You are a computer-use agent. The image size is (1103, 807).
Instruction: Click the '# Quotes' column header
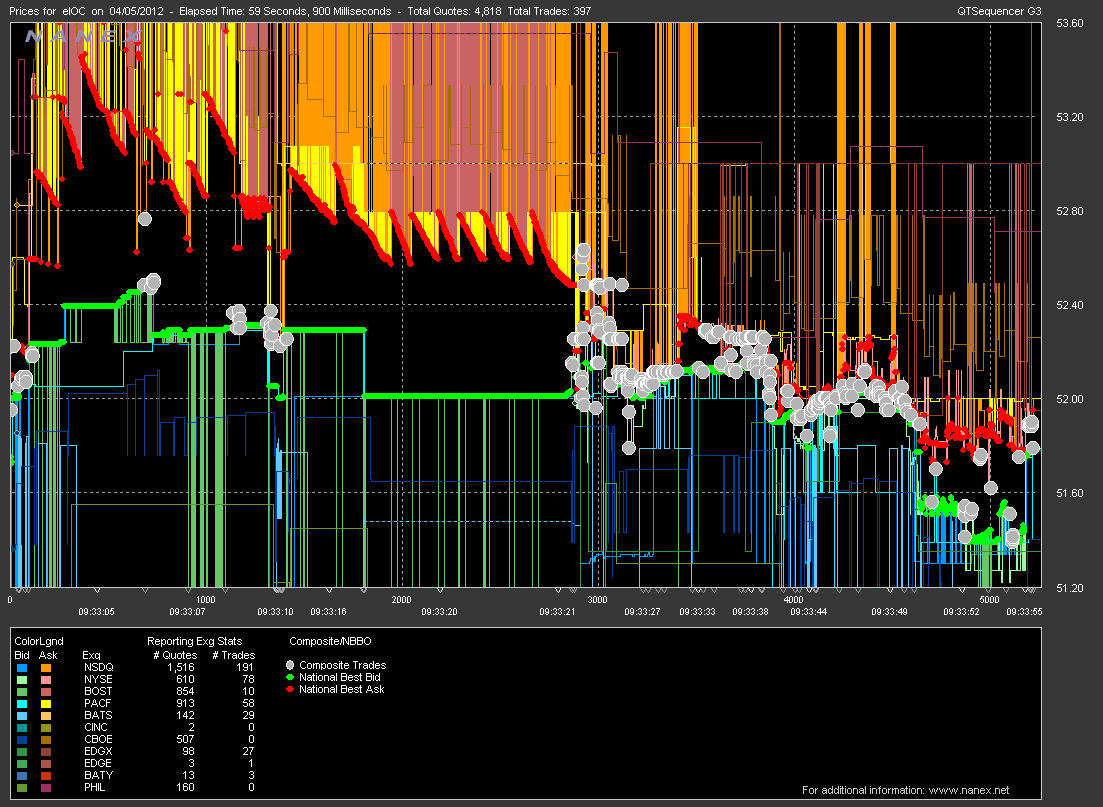pyautogui.click(x=174, y=655)
